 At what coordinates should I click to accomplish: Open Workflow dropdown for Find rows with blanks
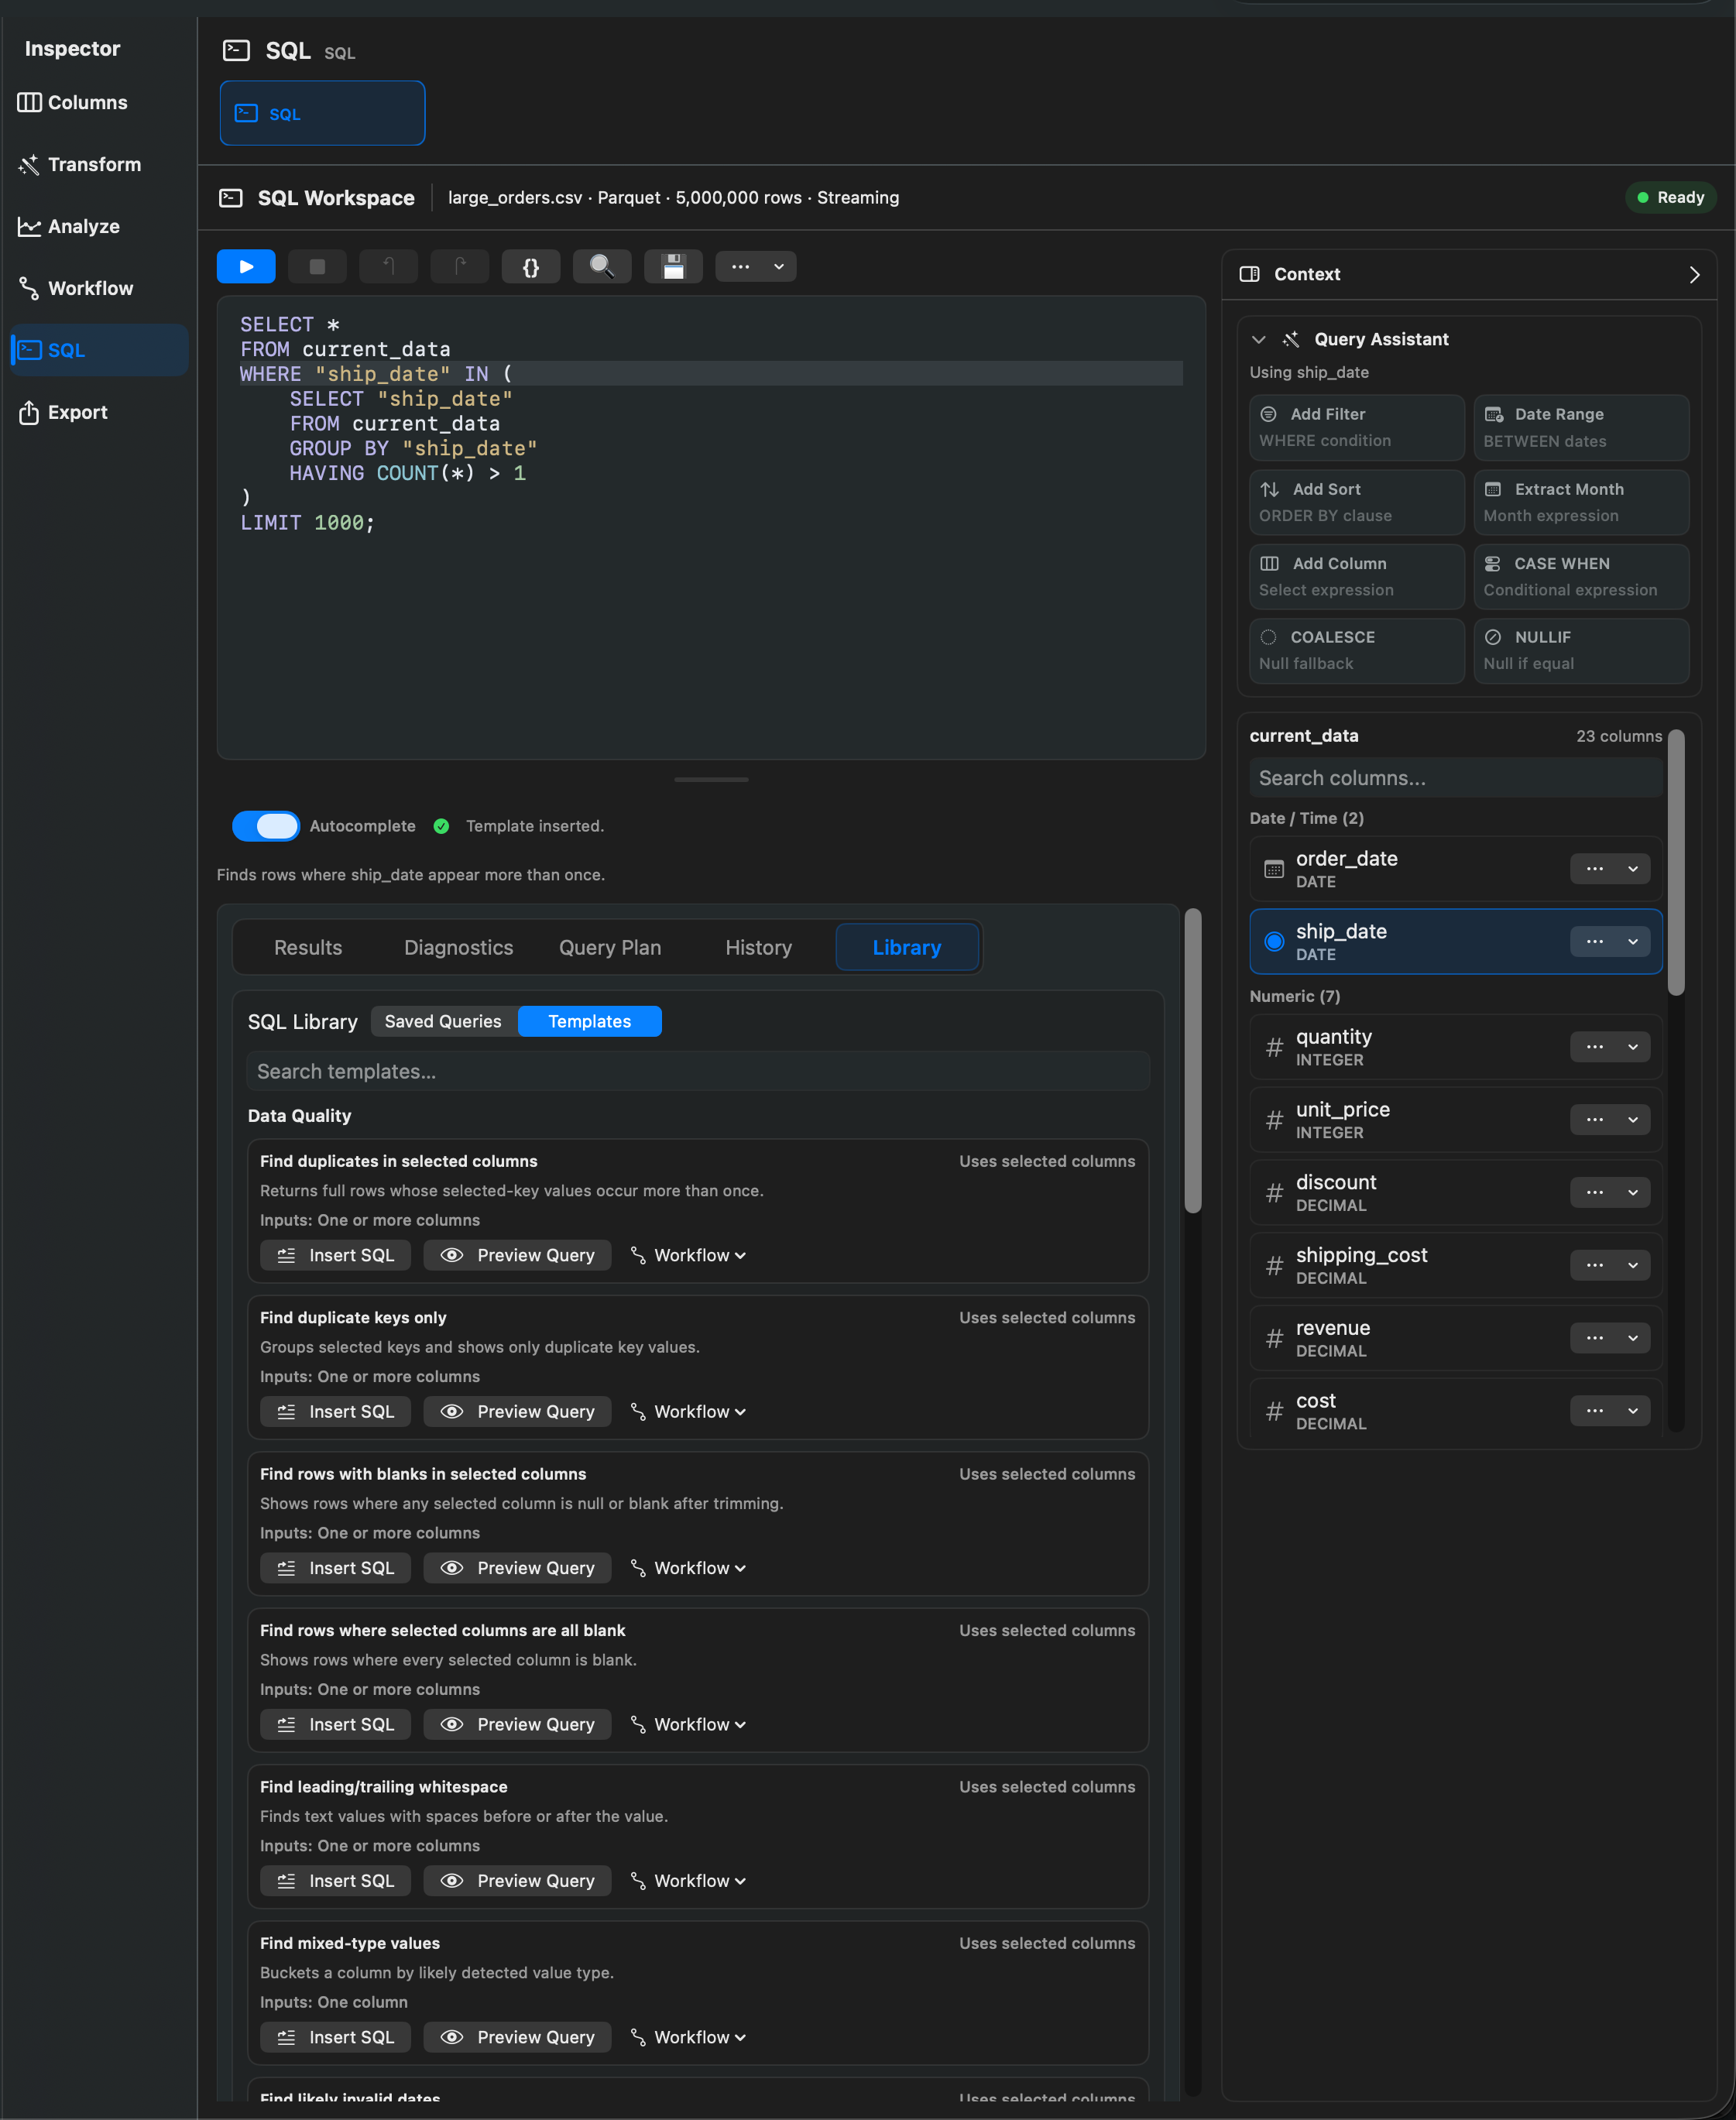688,1568
